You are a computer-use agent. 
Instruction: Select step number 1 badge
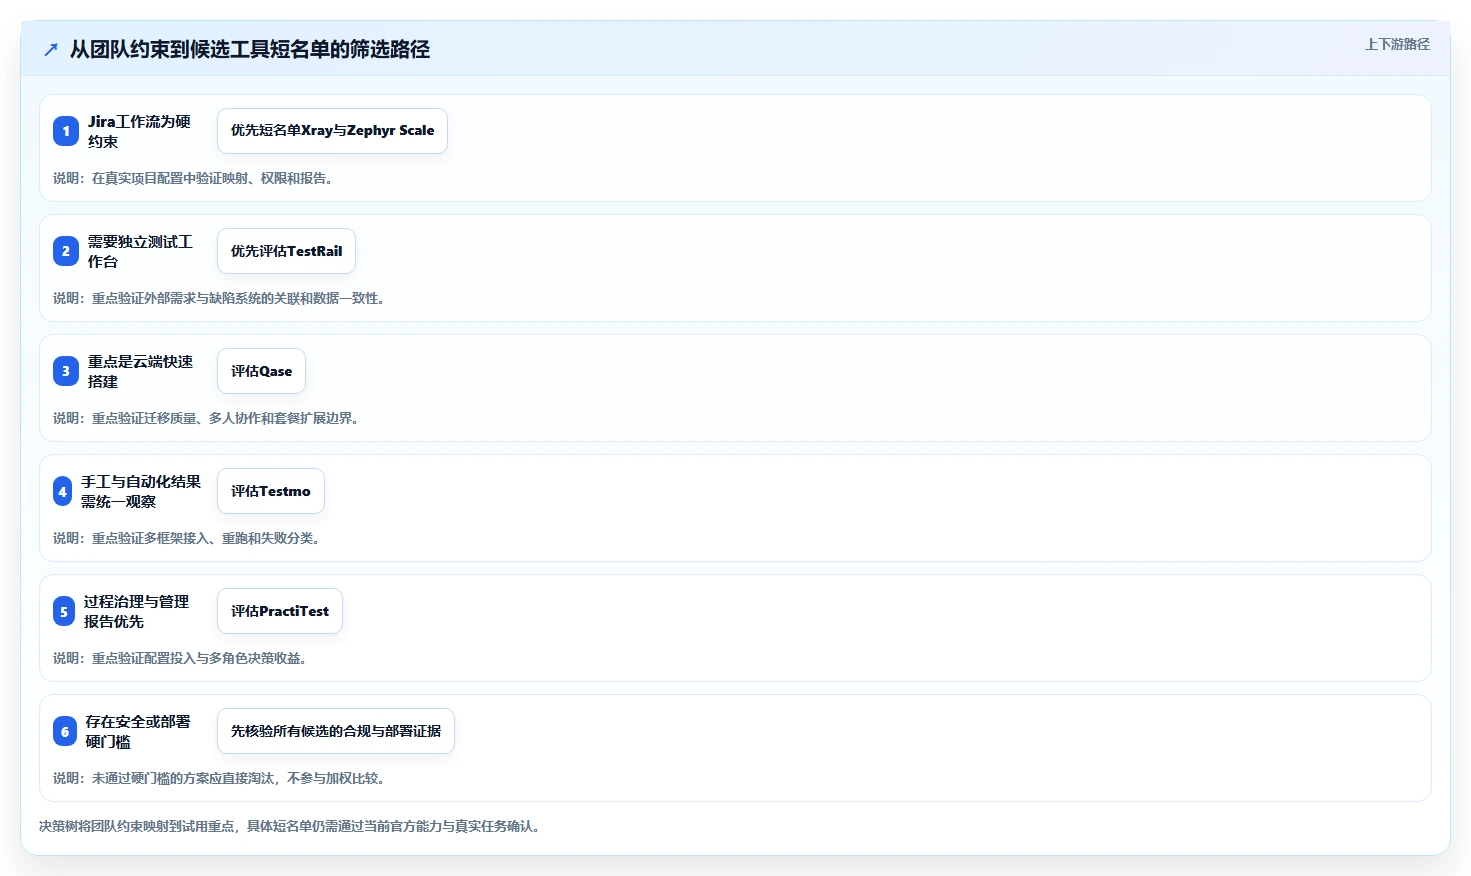(x=66, y=131)
